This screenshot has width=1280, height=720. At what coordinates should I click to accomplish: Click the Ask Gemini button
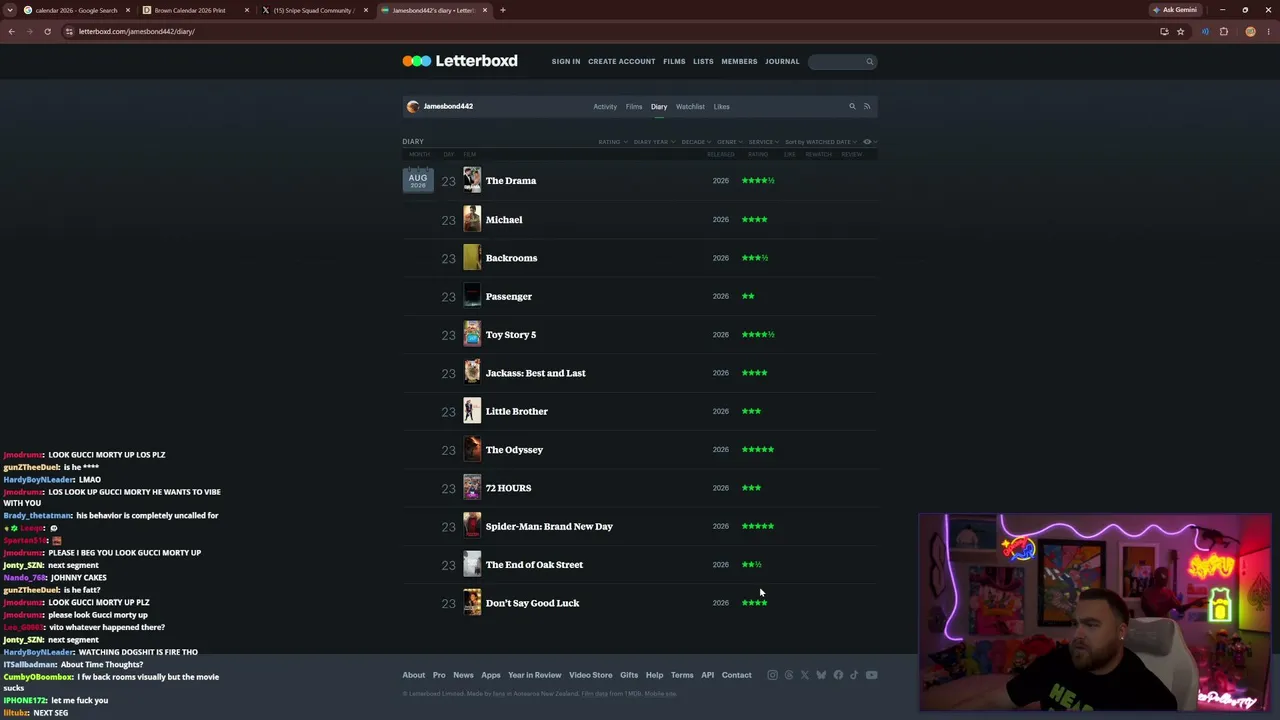tap(1175, 10)
